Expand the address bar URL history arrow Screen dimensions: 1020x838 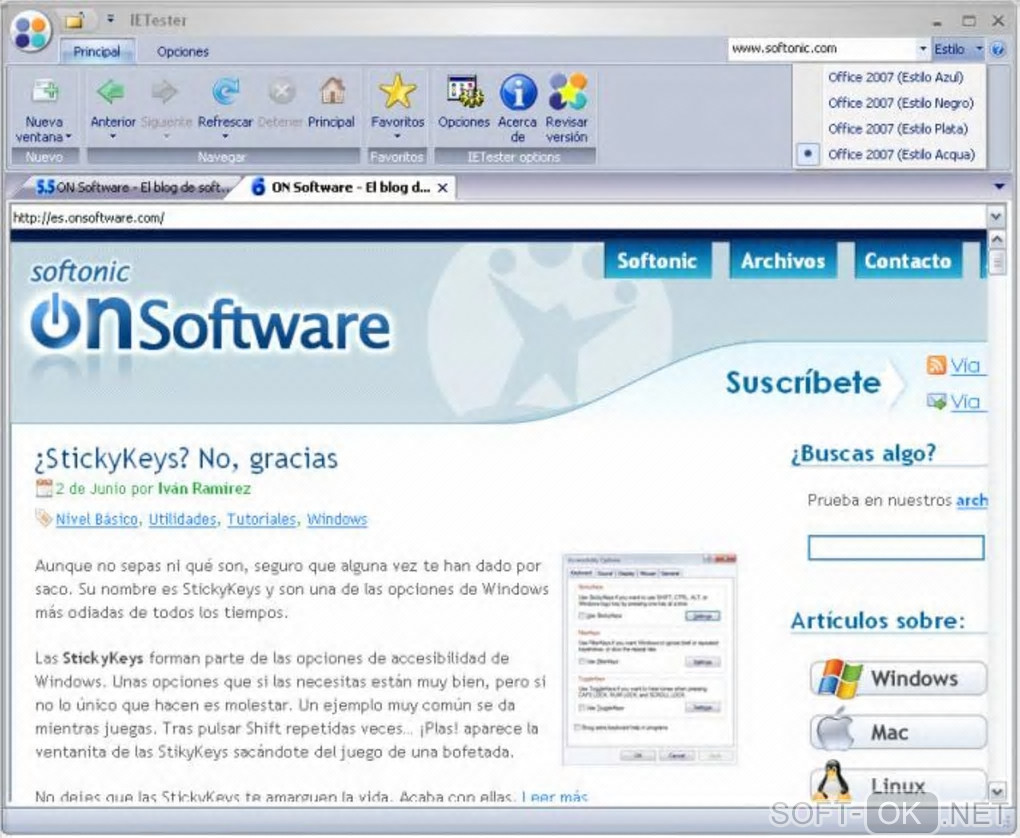click(x=995, y=217)
